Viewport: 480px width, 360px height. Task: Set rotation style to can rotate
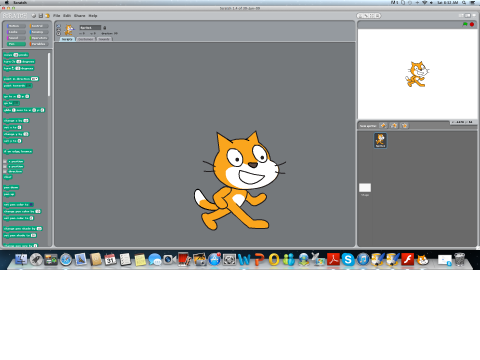[59, 26]
